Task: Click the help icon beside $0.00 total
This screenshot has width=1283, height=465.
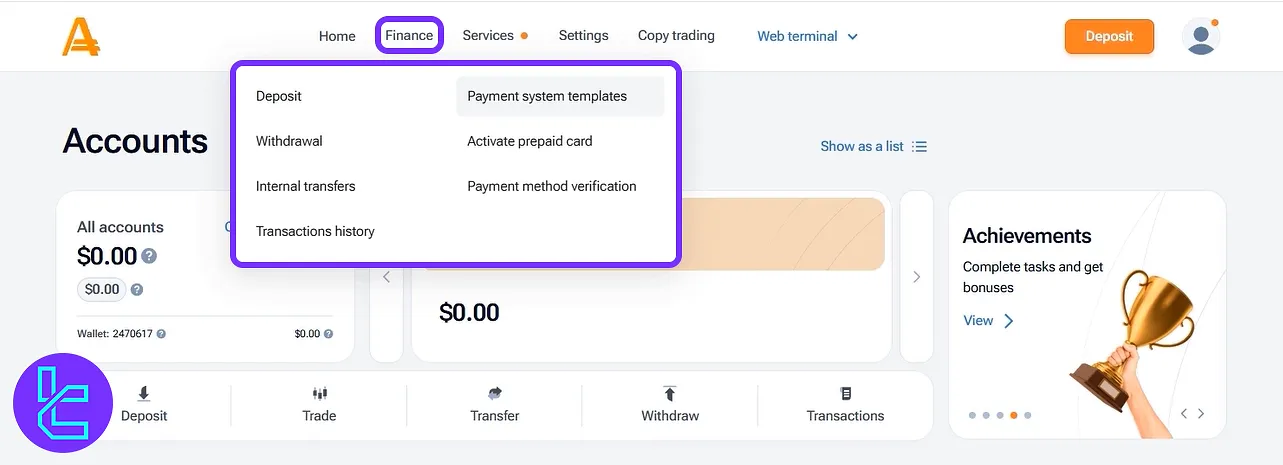Action: [149, 256]
